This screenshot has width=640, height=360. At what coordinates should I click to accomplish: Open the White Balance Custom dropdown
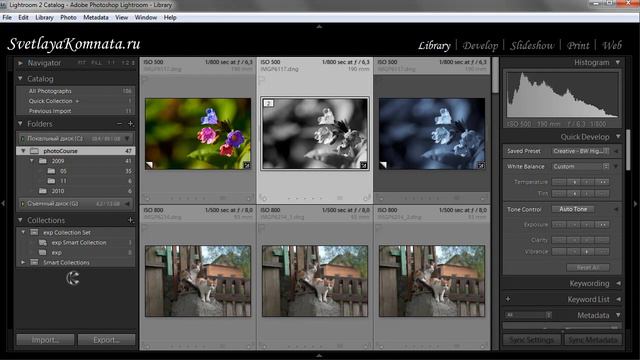(x=581, y=167)
